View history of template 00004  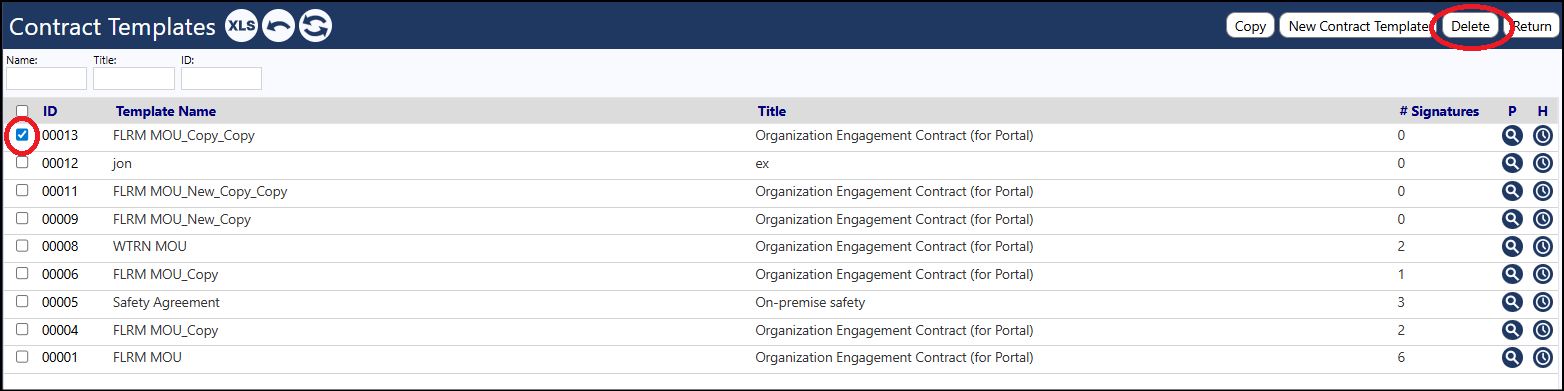pos(1543,330)
